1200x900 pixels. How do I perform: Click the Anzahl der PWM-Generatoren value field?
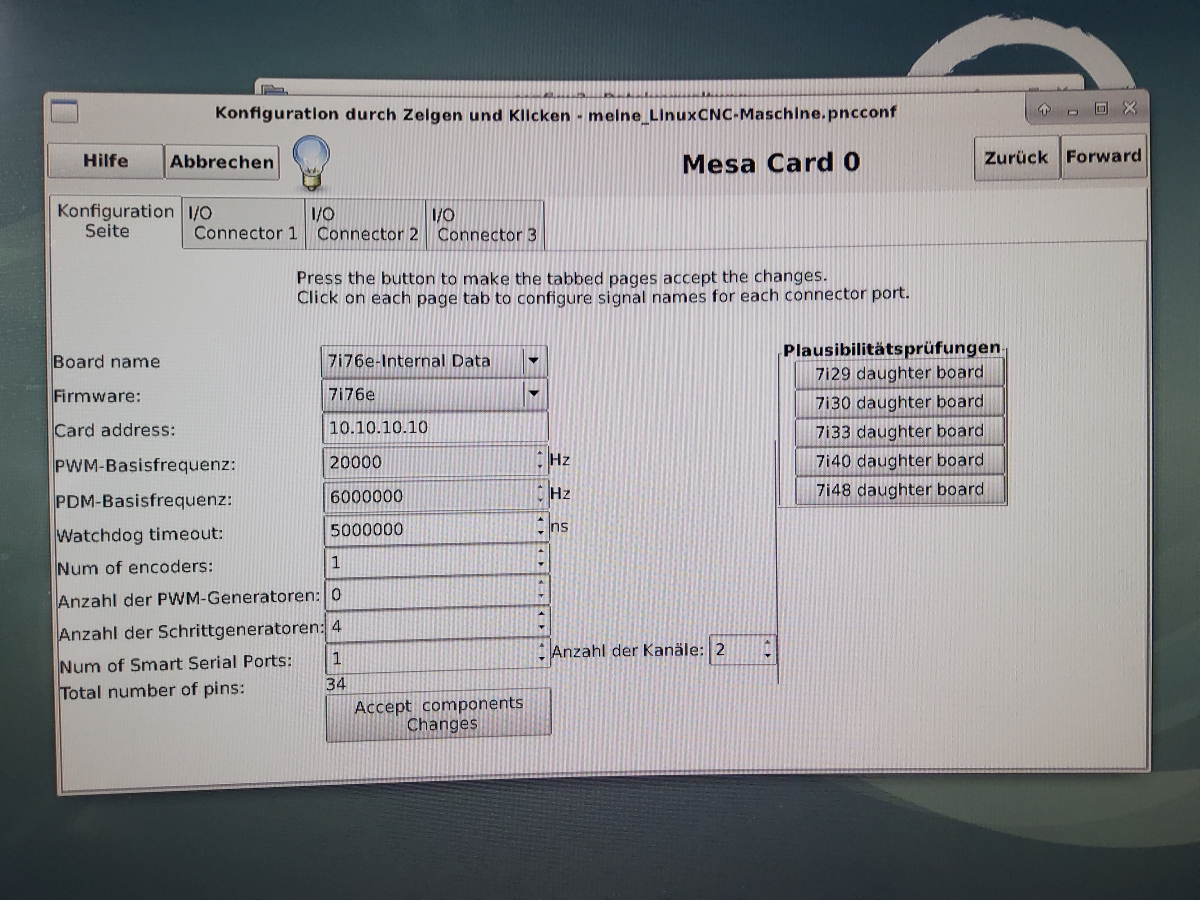tap(431, 593)
